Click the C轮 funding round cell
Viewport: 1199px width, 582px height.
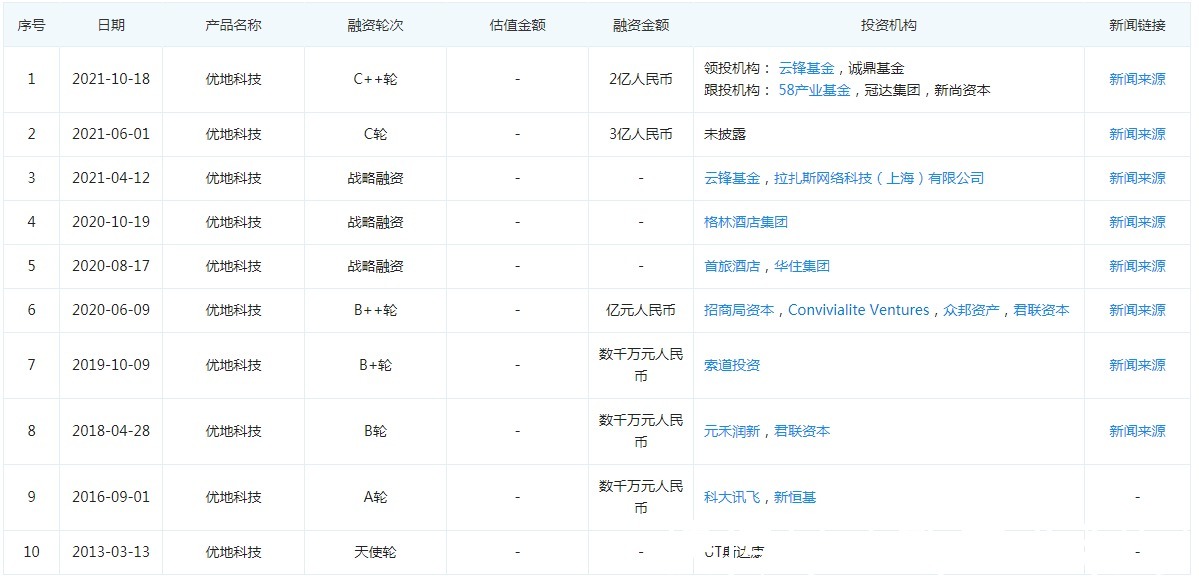pos(375,134)
